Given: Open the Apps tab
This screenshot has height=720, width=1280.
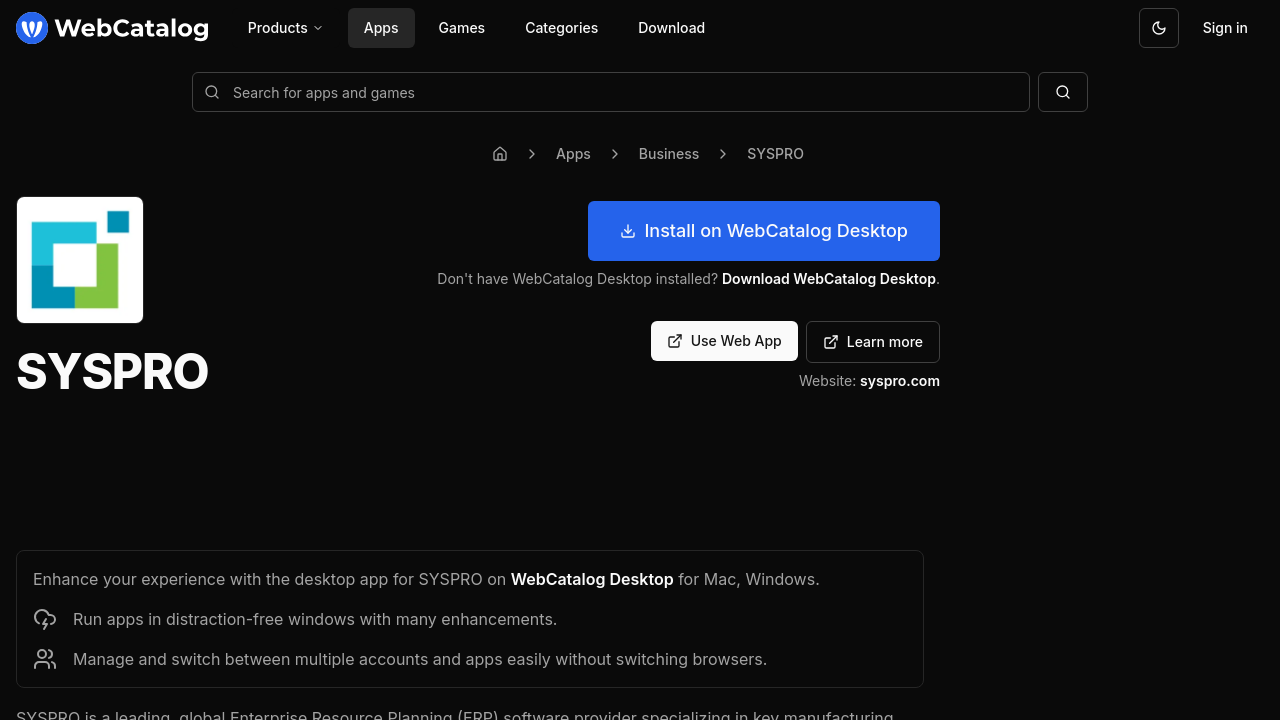Looking at the screenshot, I should click(381, 28).
